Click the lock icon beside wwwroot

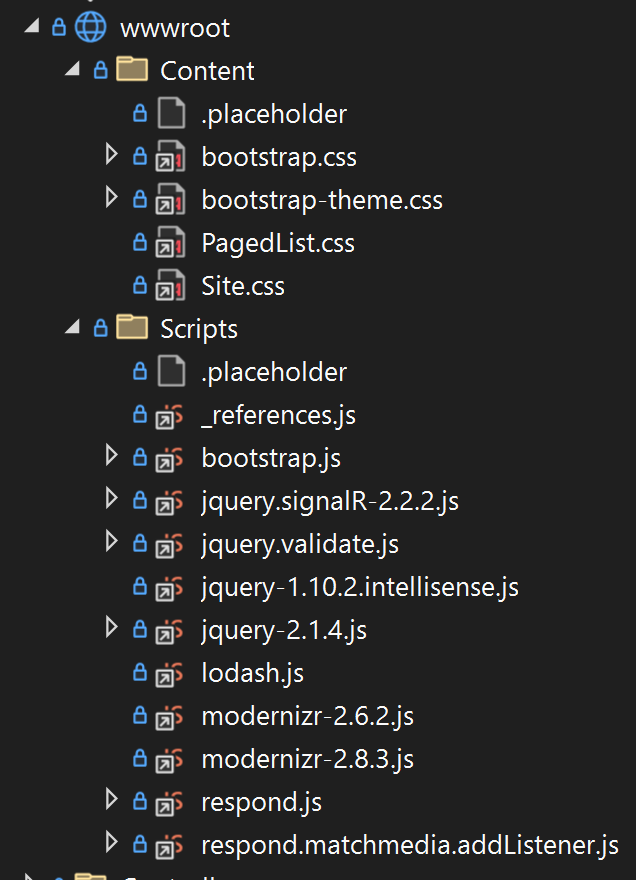pos(58,27)
